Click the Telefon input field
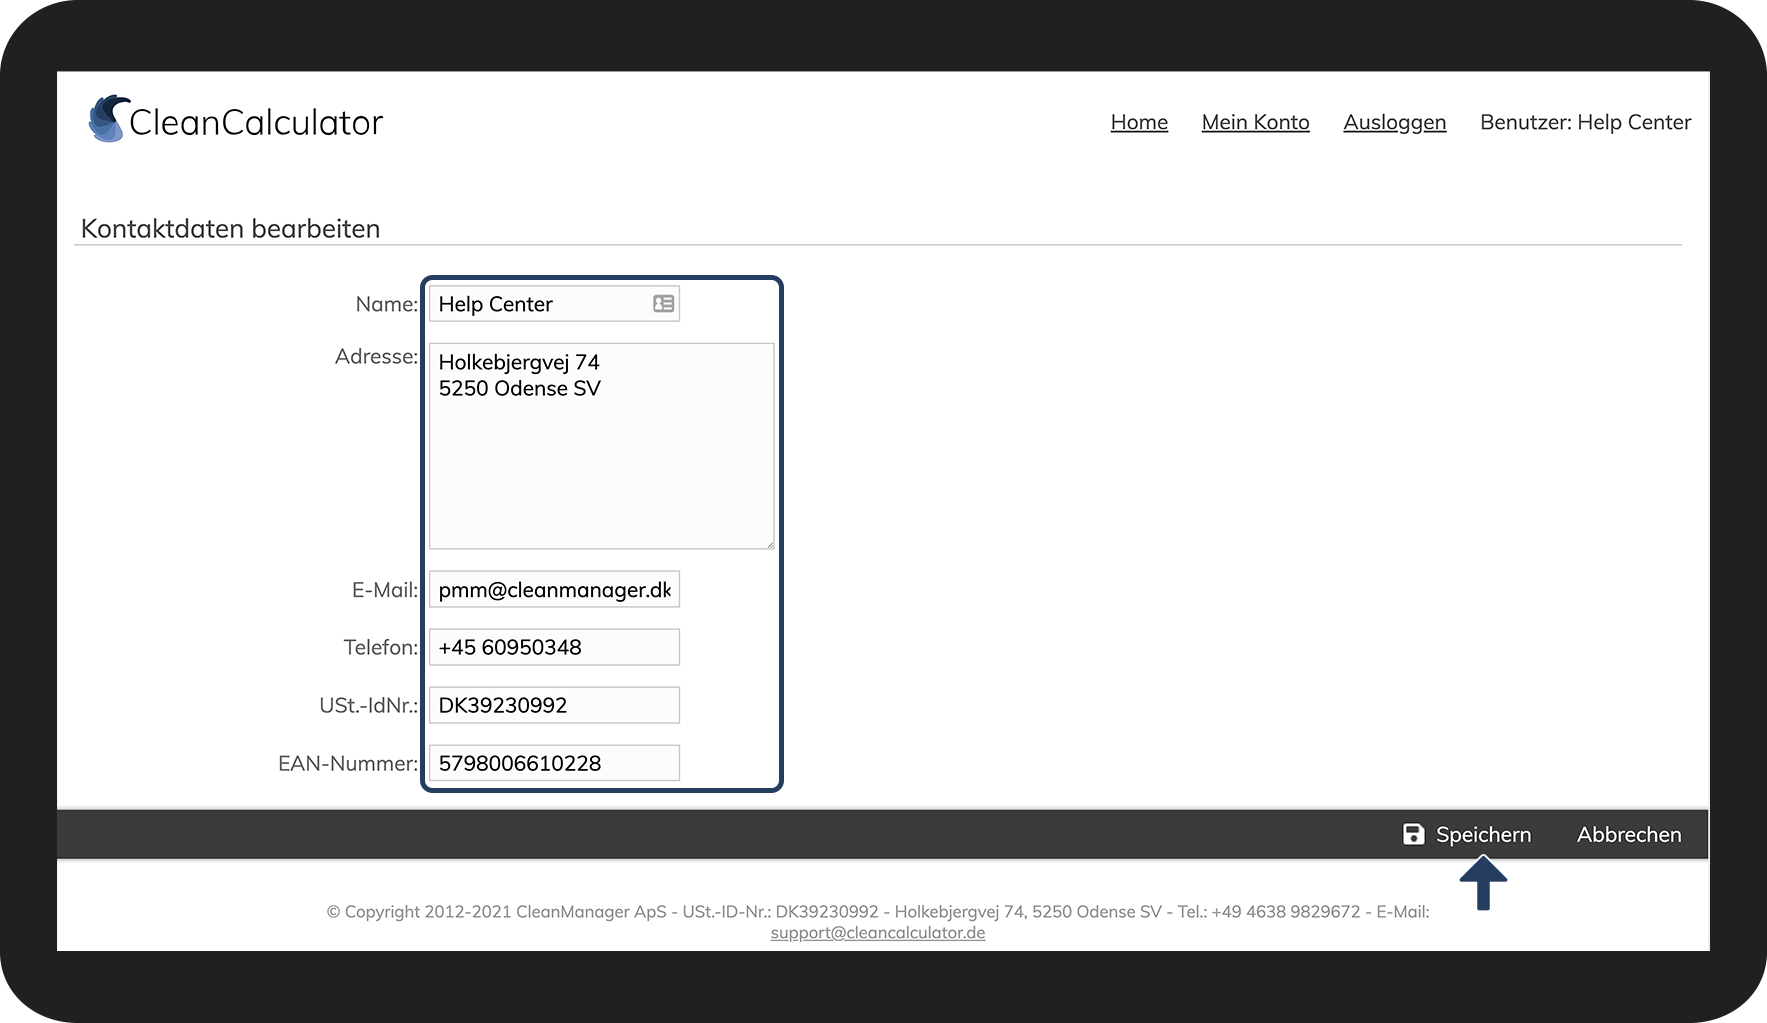 (554, 647)
